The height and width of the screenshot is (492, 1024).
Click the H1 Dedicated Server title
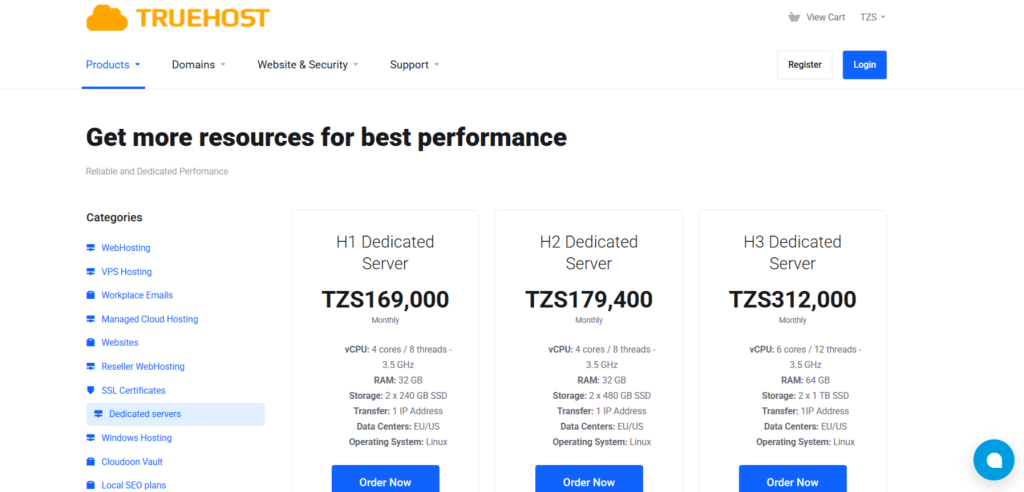[385, 252]
